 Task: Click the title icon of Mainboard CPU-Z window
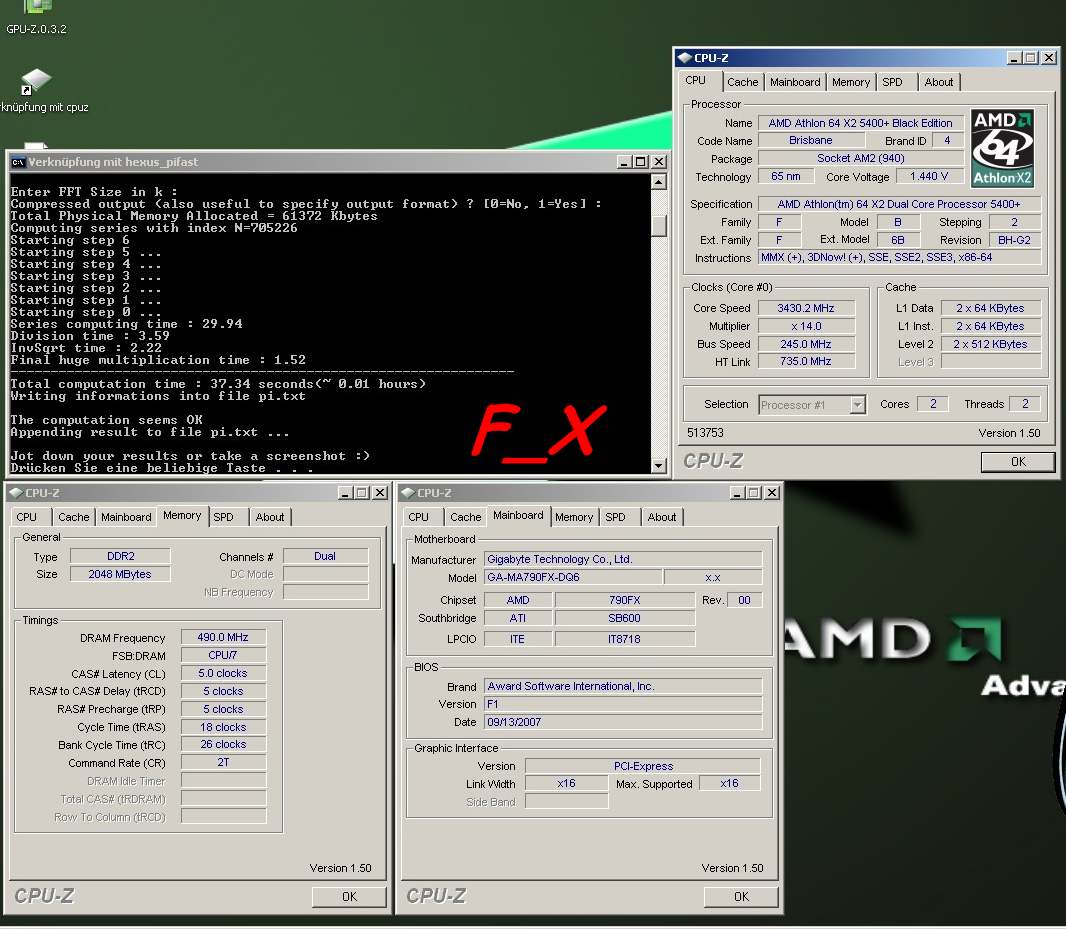(408, 492)
